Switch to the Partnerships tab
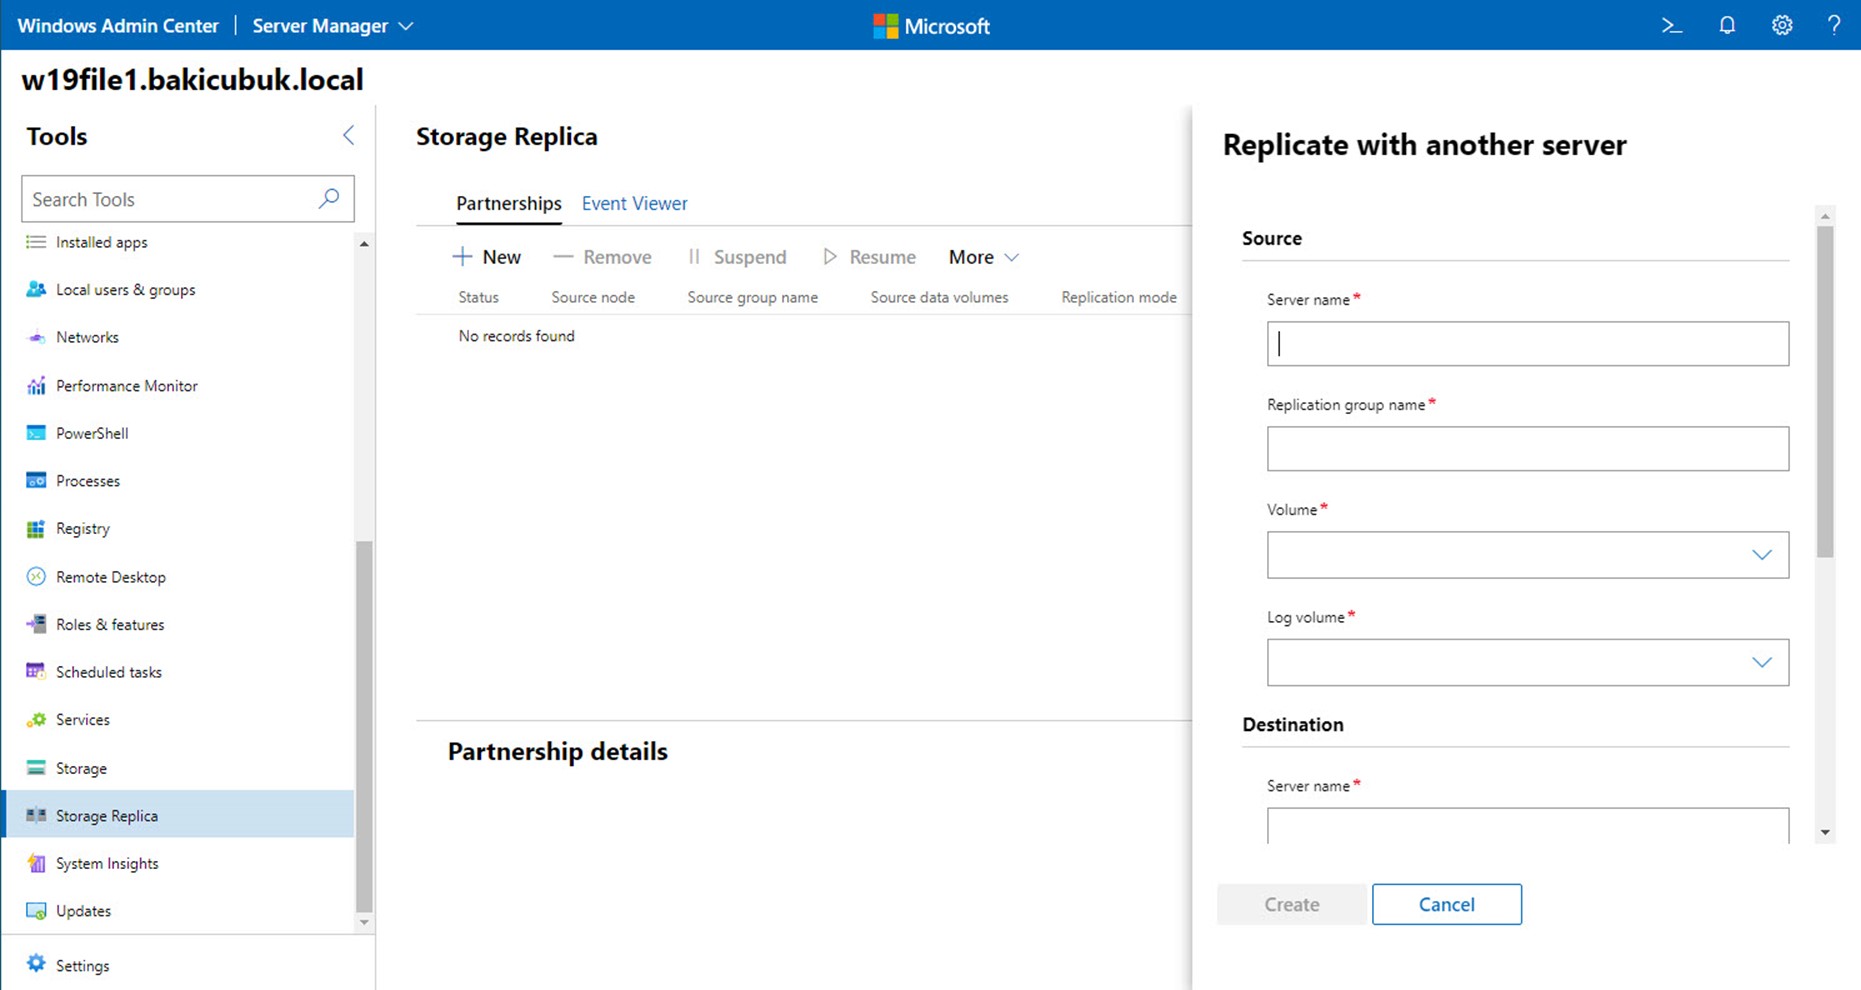The width and height of the screenshot is (1861, 990). pyautogui.click(x=509, y=203)
